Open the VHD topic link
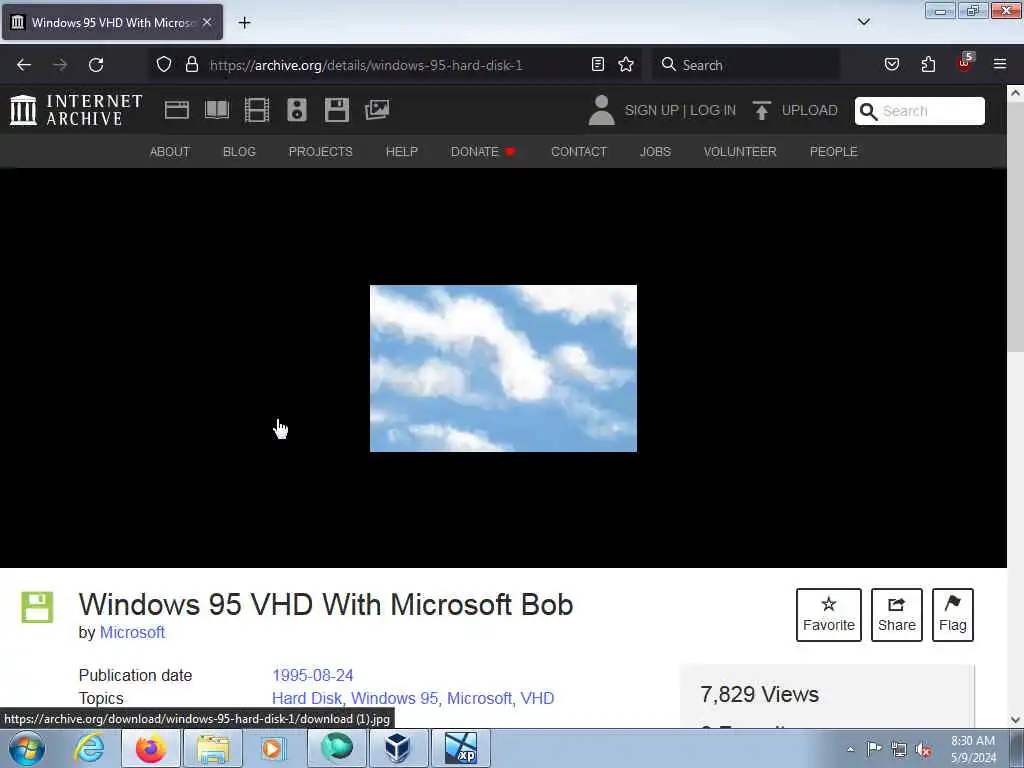Screen dimensions: 1024x768 point(537,698)
